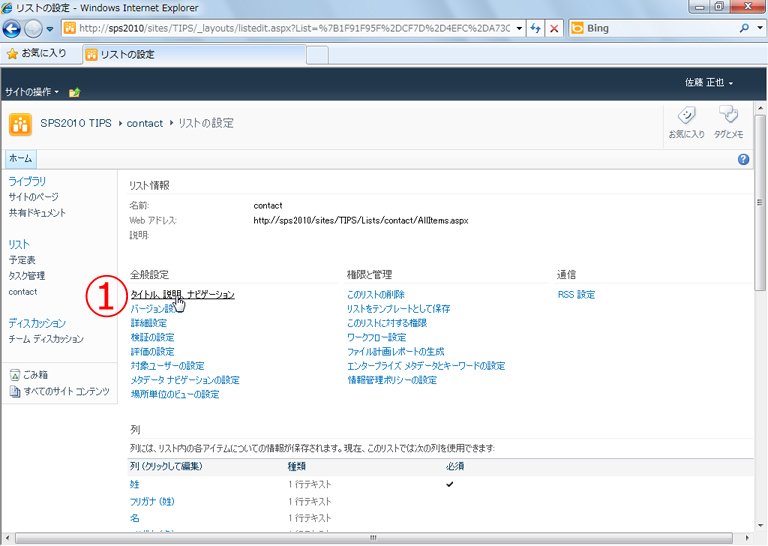This screenshot has height=546, width=768.
Task: Open the サイトの操作 menu
Action: coord(32,92)
